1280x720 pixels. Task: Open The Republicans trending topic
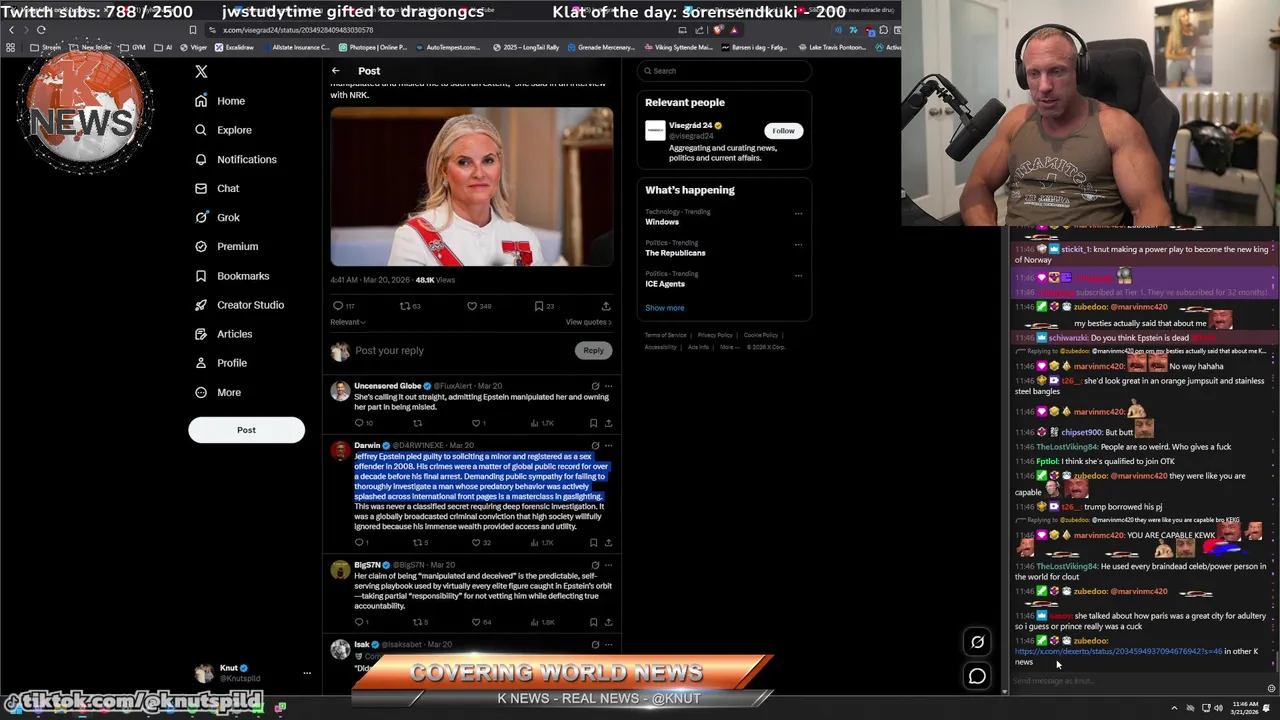675,253
